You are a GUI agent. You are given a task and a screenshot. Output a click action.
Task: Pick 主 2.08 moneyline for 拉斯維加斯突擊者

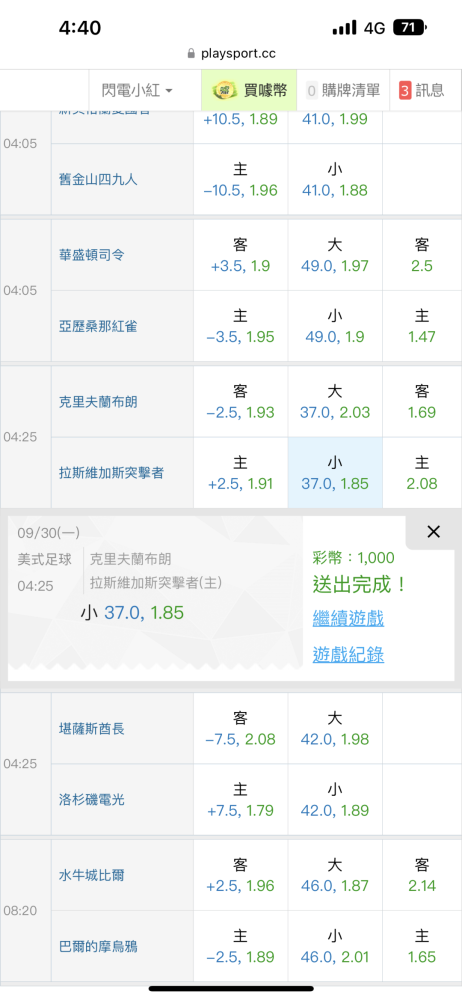coord(422,473)
